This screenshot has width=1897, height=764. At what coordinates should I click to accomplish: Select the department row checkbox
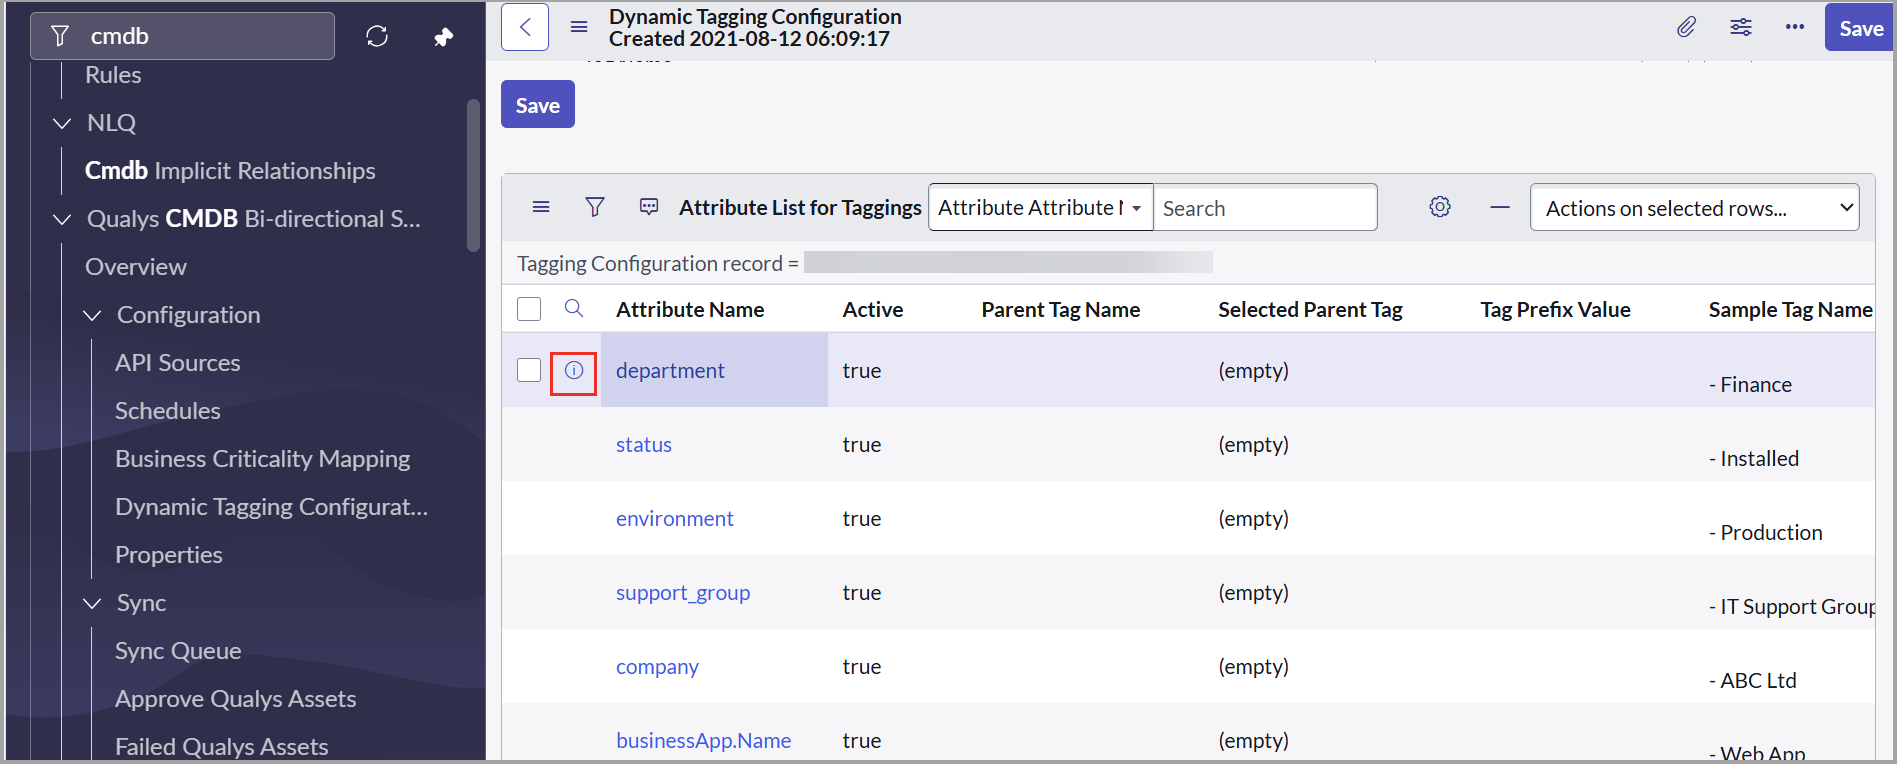tap(529, 371)
